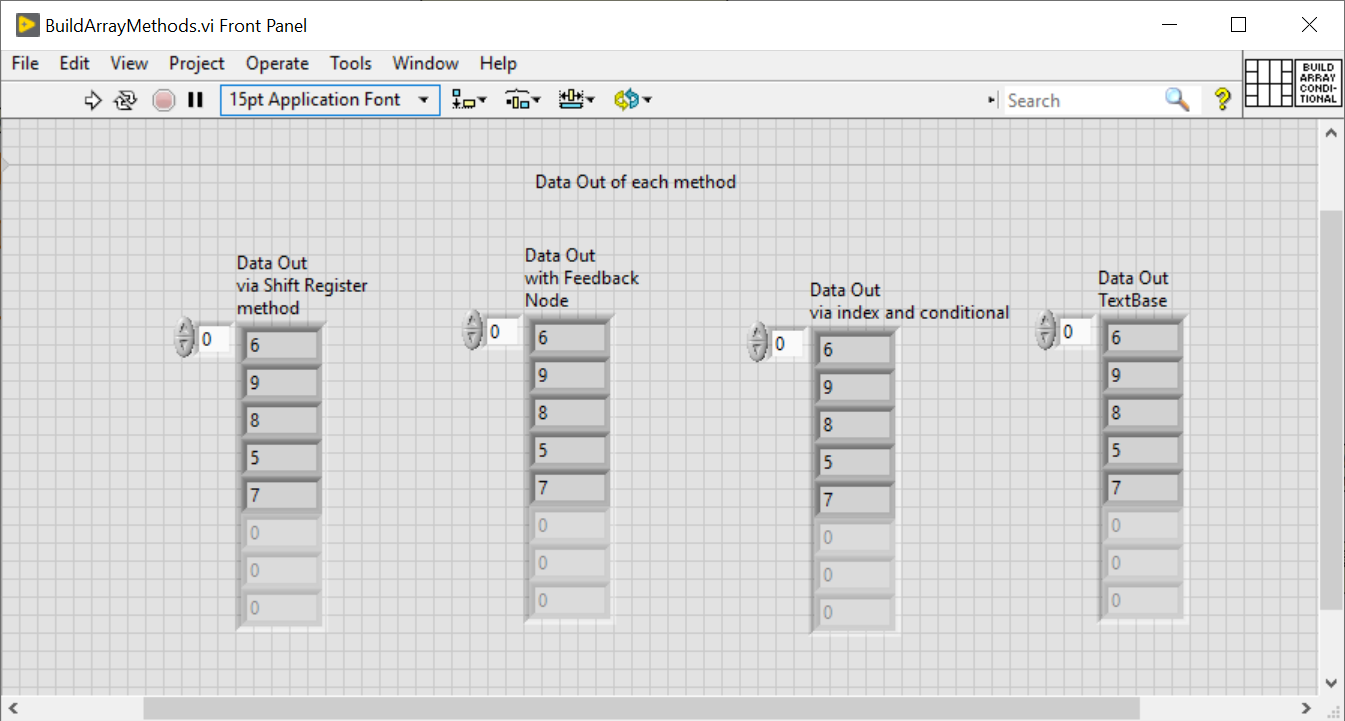Click the Pause button in toolbar
Viewport: 1345px width, 721px height.
[x=196, y=100]
